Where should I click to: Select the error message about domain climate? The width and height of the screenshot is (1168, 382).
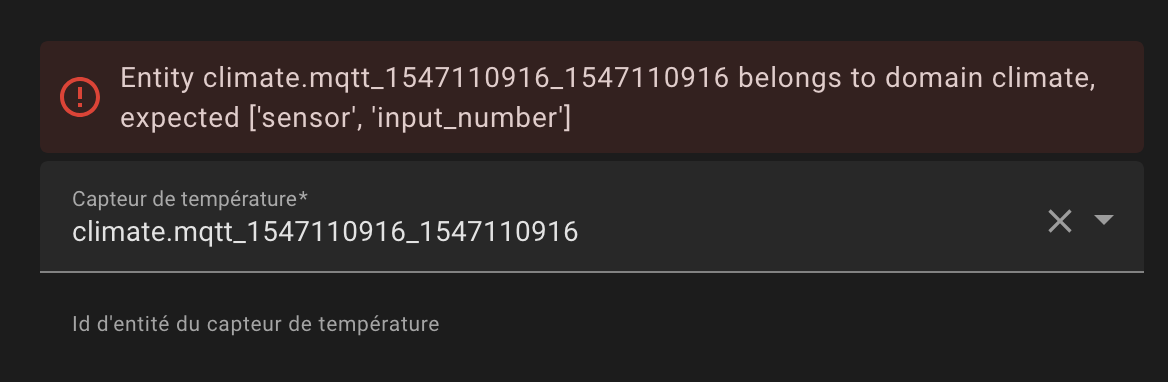point(608,98)
